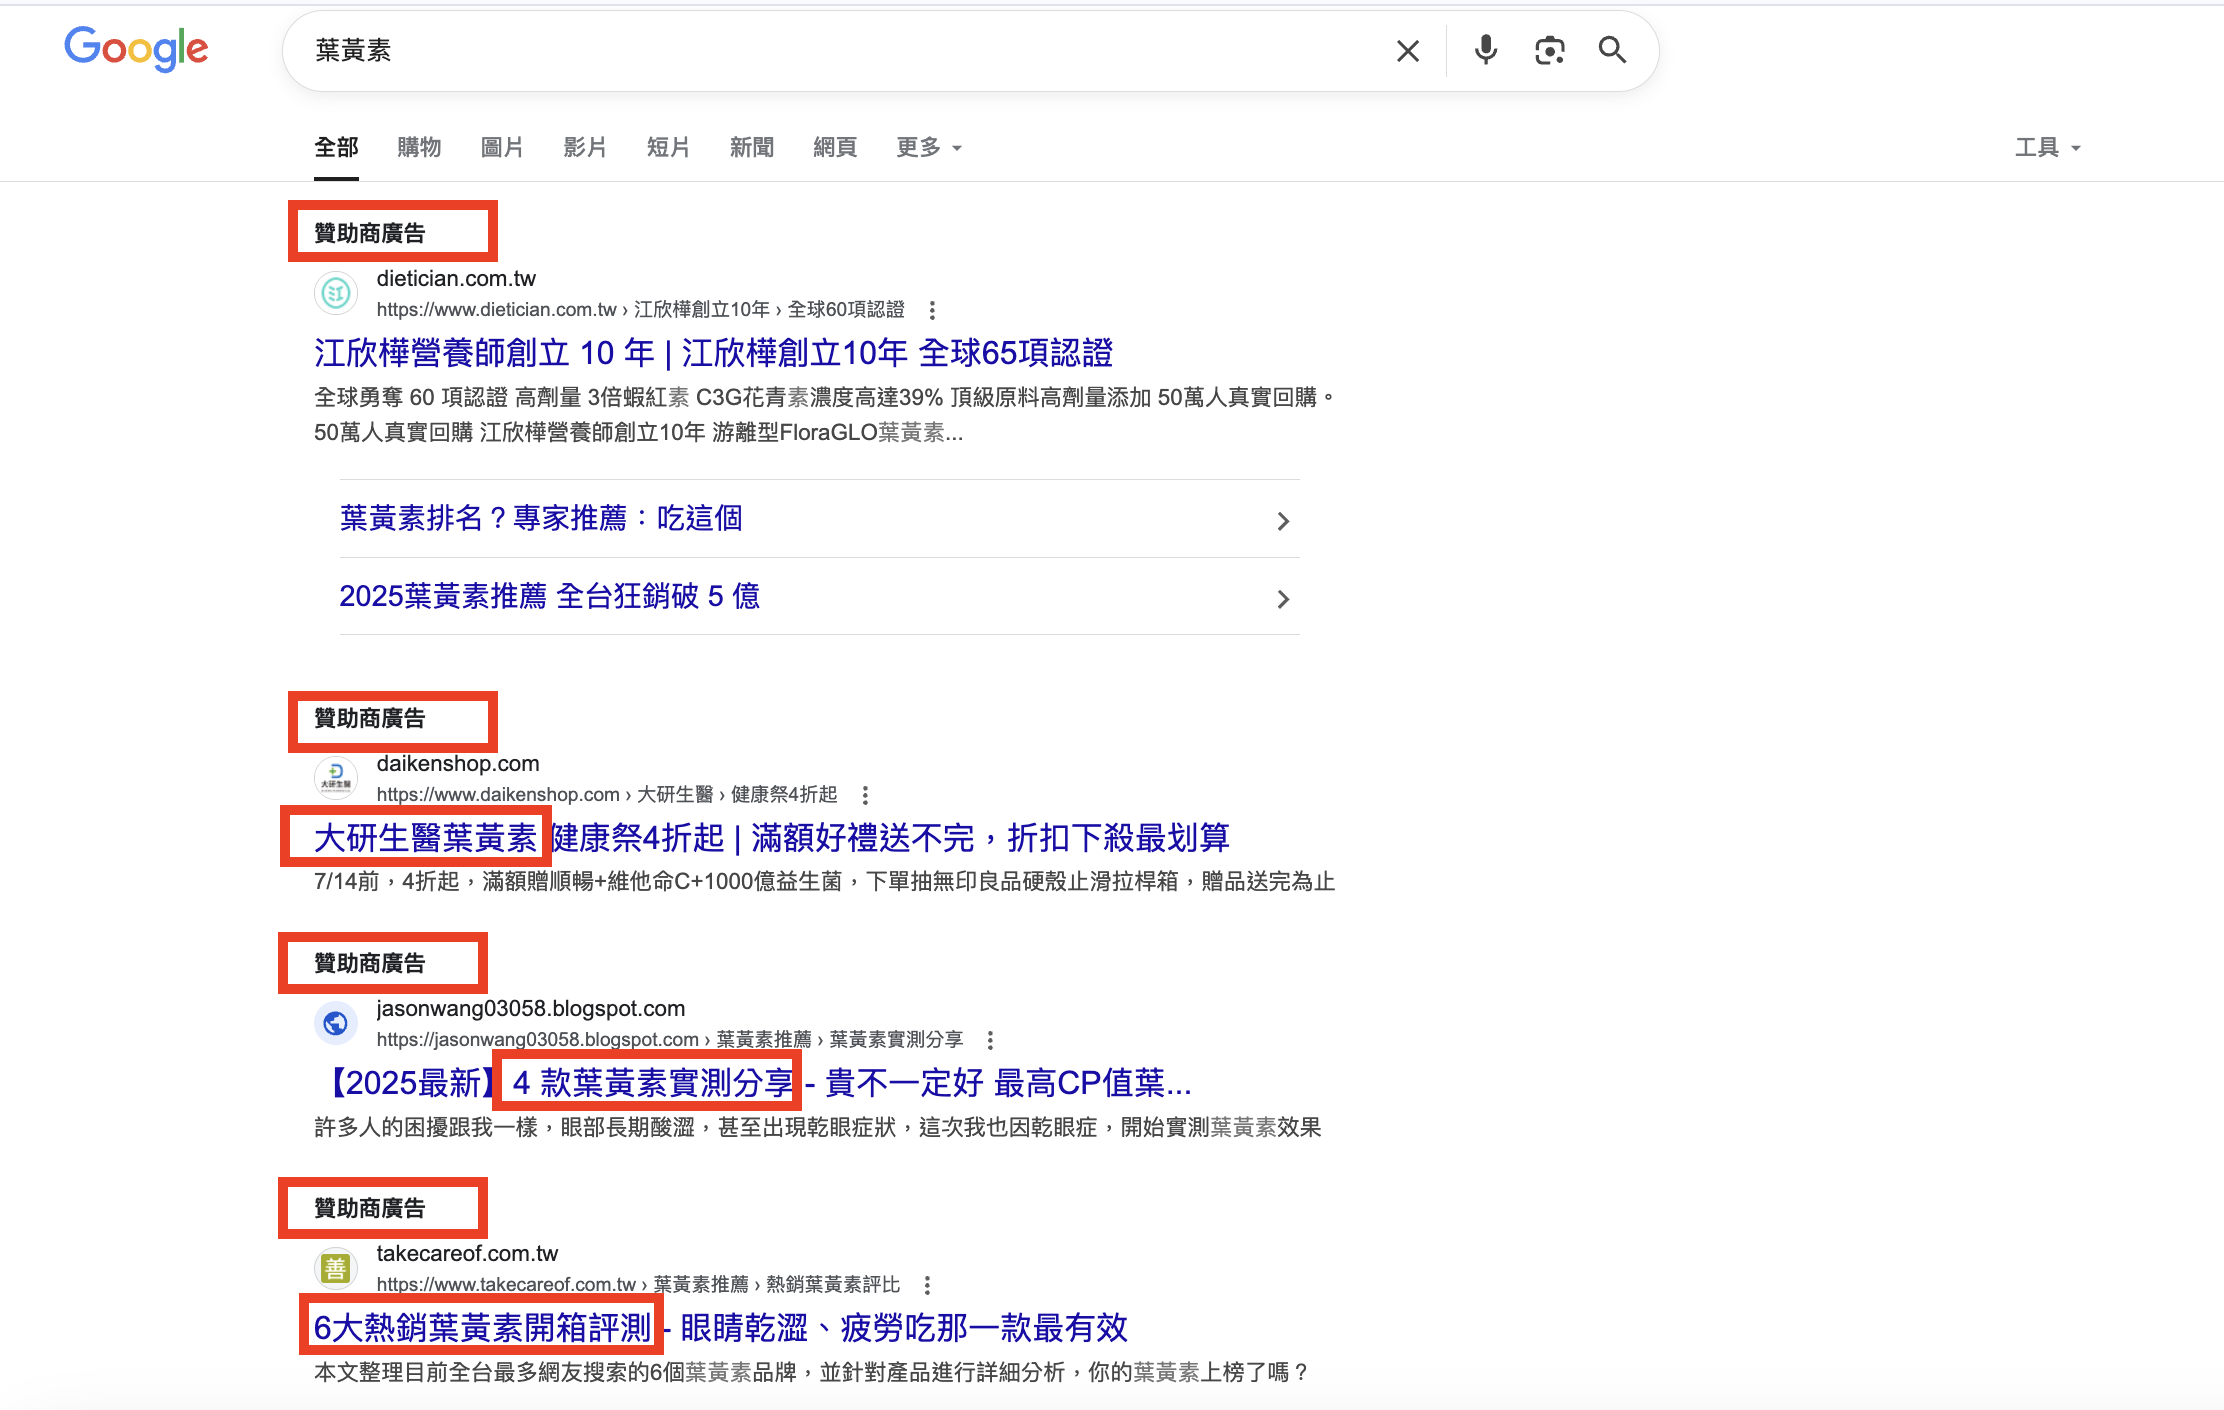Click the search input containing 葉黃素
The image size is (2224, 1410).
(x=840, y=51)
